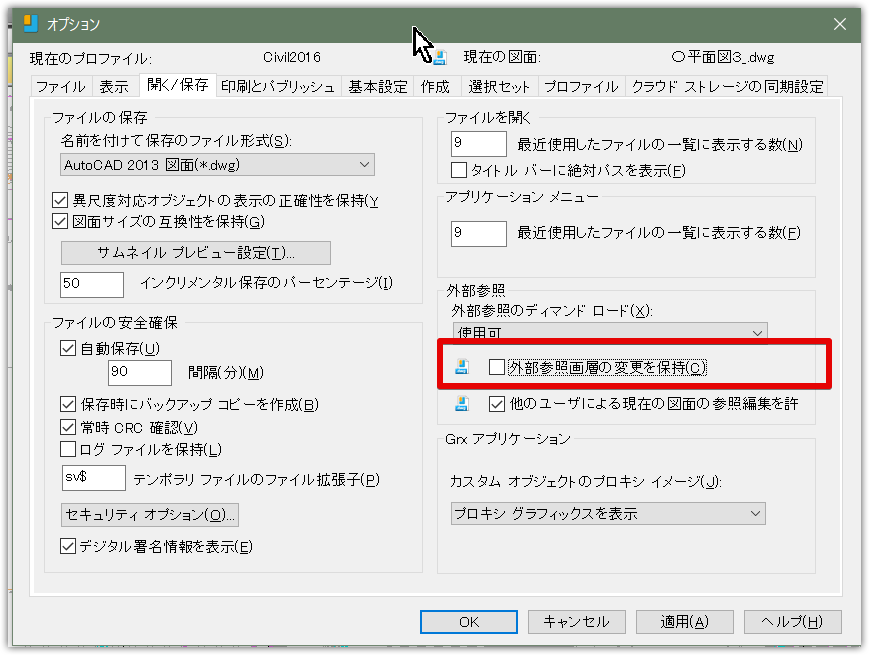Screen dimensions: 869x655
Task: Click アプリケーション メニュー recent files count field
Action: click(x=479, y=233)
